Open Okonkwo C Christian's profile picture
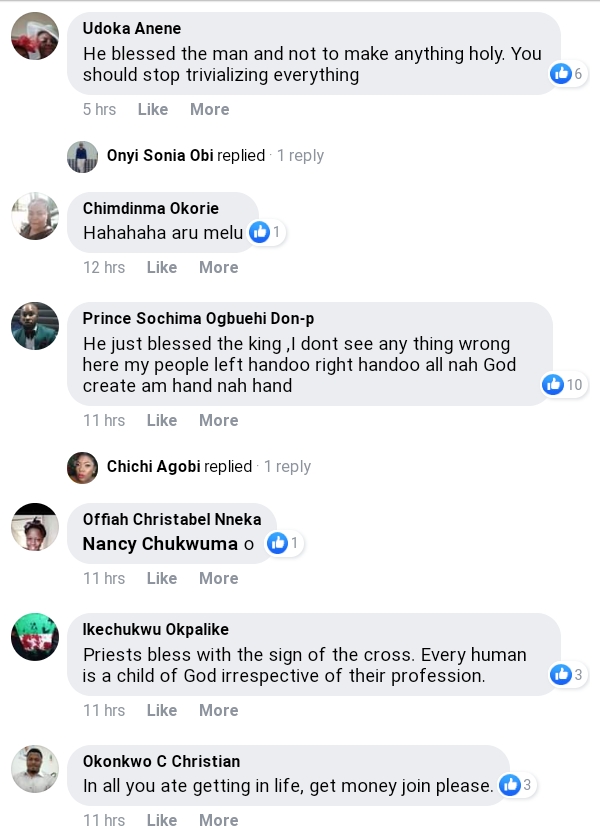The width and height of the screenshot is (600, 829). click(35, 769)
